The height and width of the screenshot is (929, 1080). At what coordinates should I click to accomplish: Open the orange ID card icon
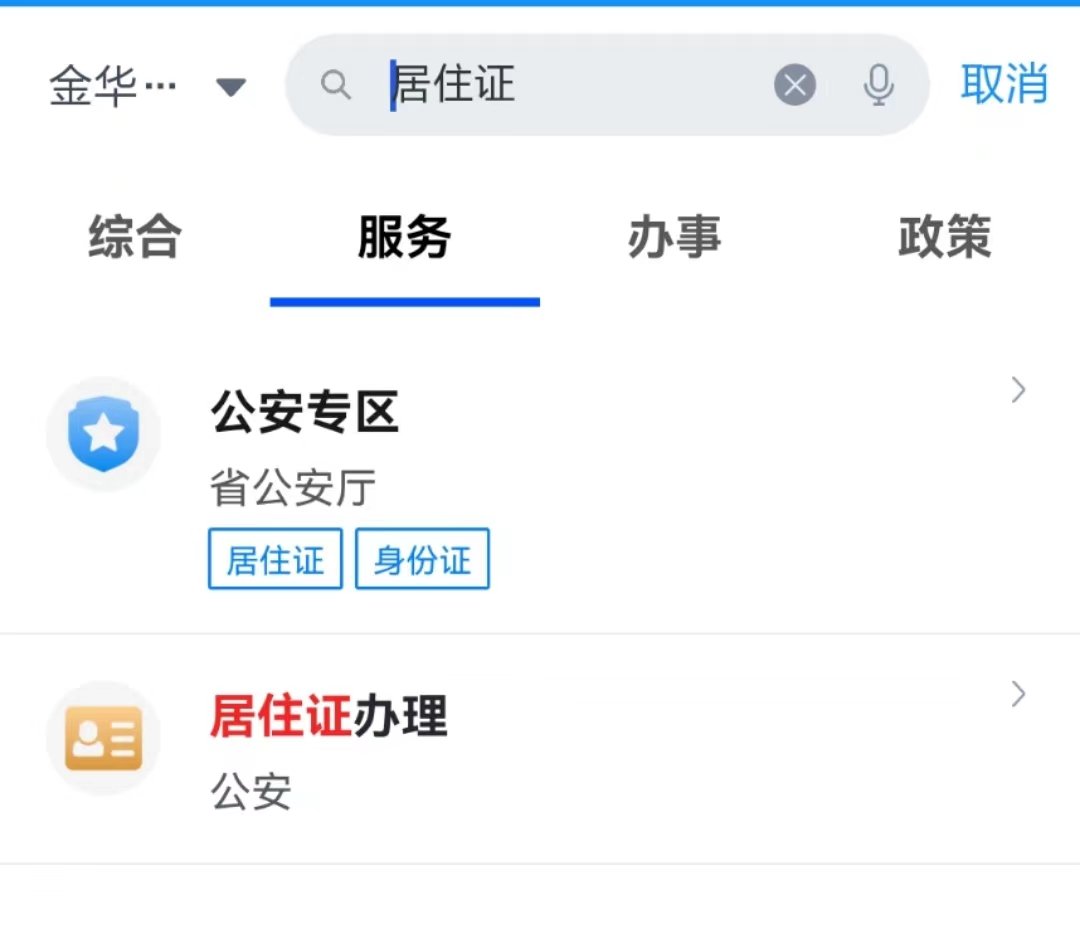pyautogui.click(x=104, y=738)
